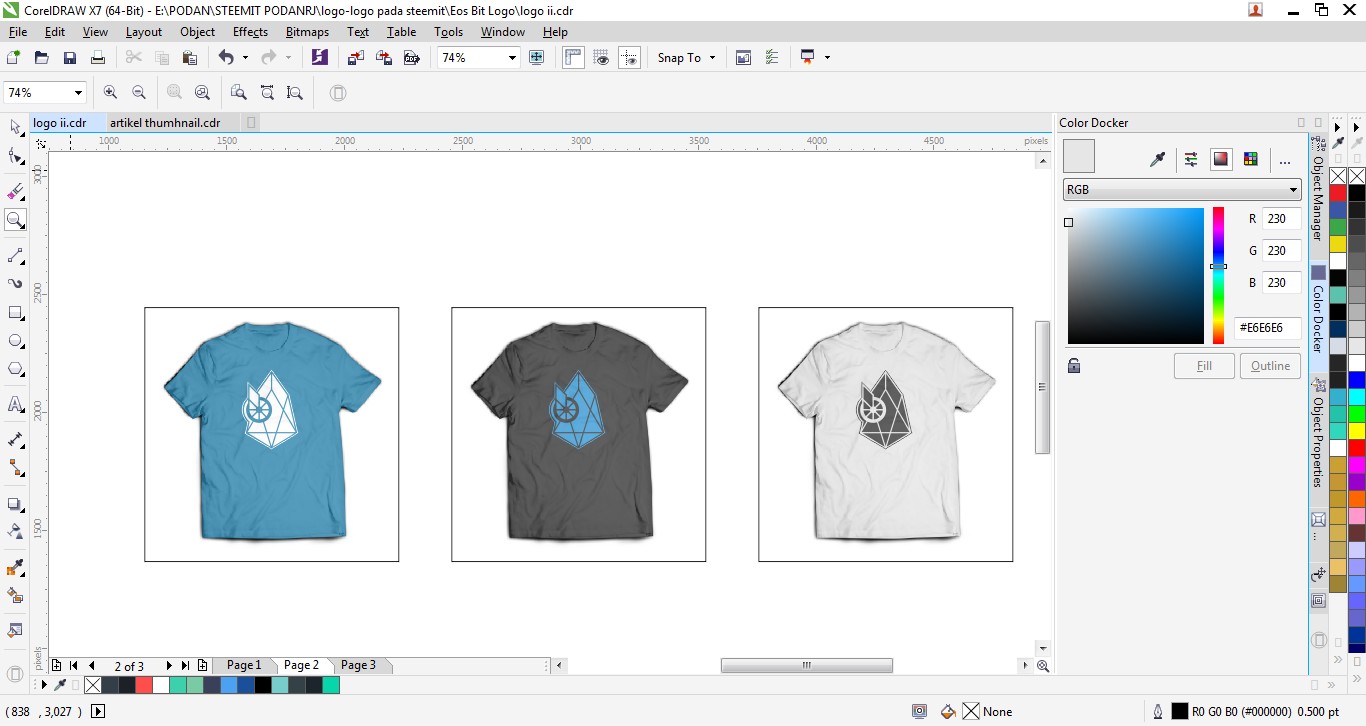Viewport: 1366px width, 726px height.
Task: Click the Fill button in Color Docker
Action: [1204, 366]
